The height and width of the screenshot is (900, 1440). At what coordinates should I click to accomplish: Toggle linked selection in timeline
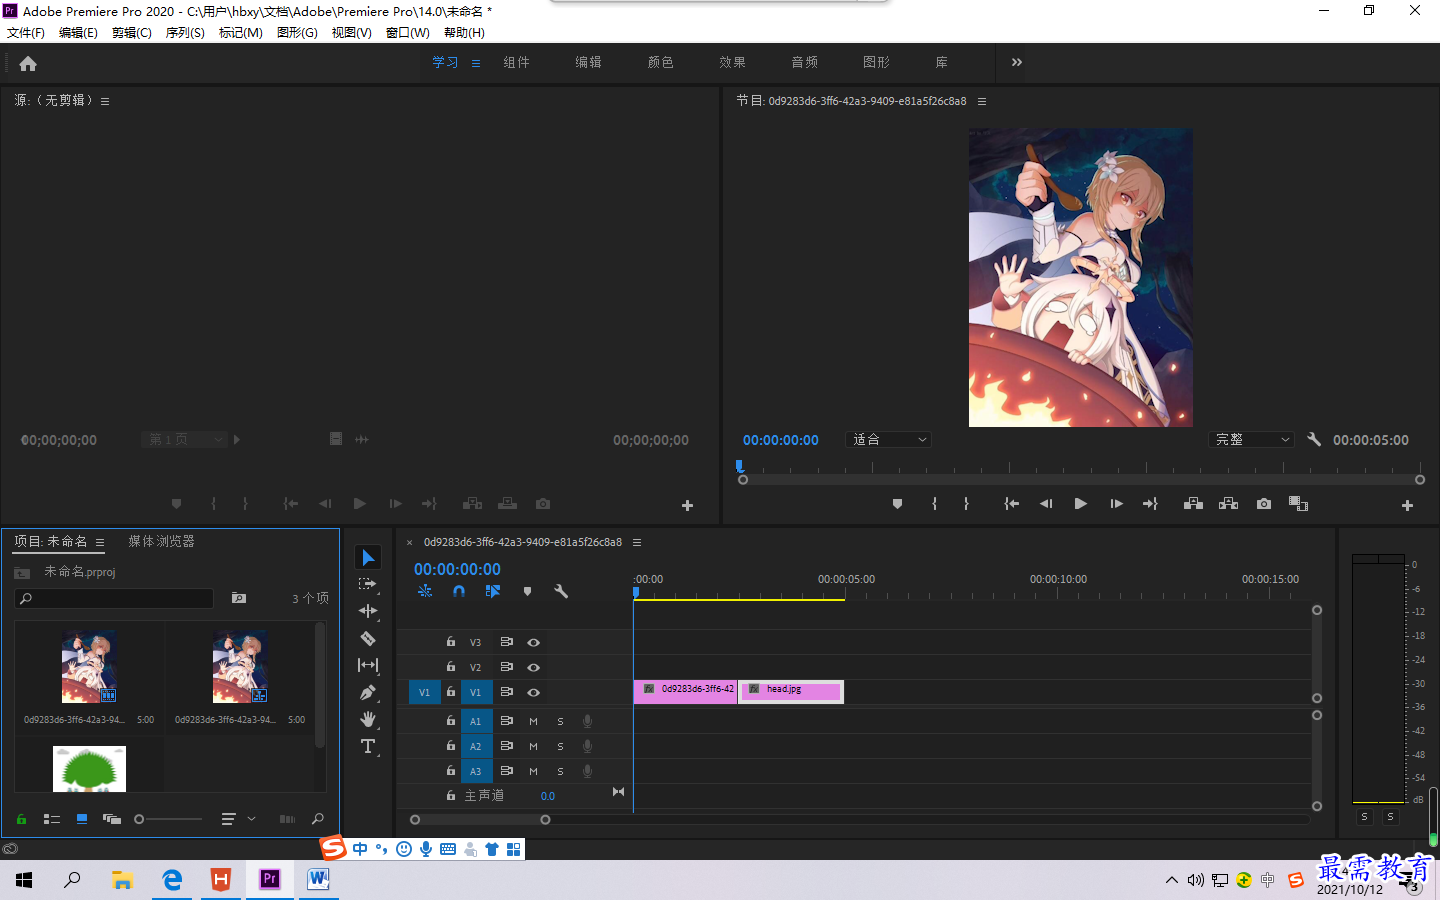[492, 591]
